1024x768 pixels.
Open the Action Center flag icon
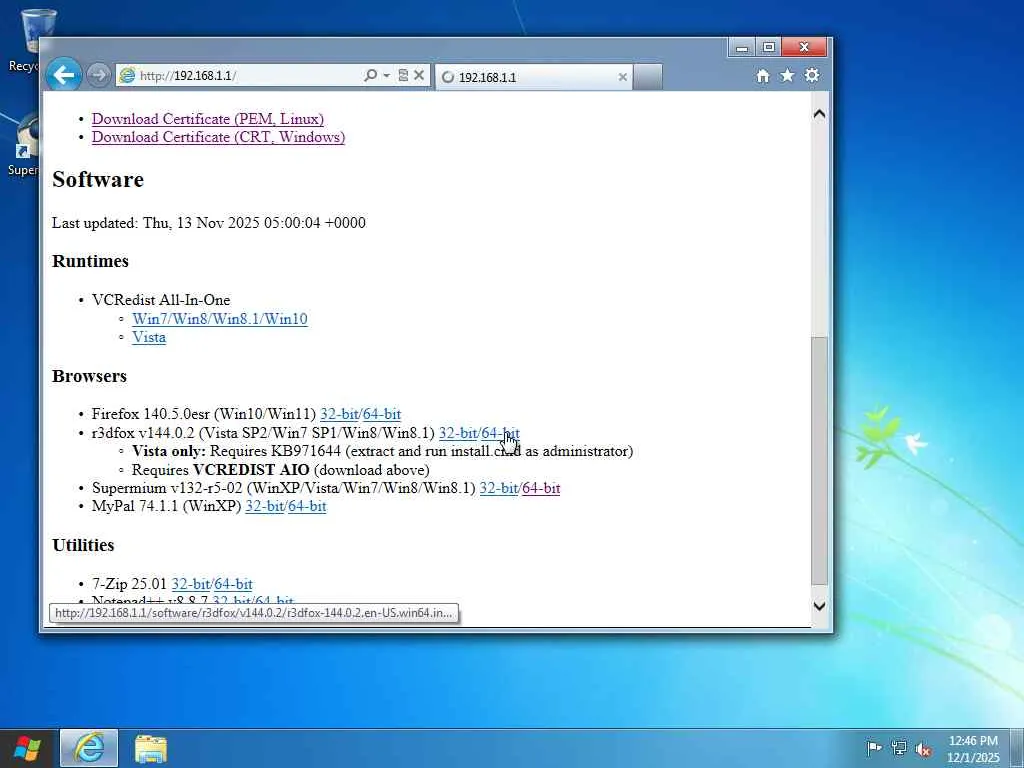tap(873, 748)
